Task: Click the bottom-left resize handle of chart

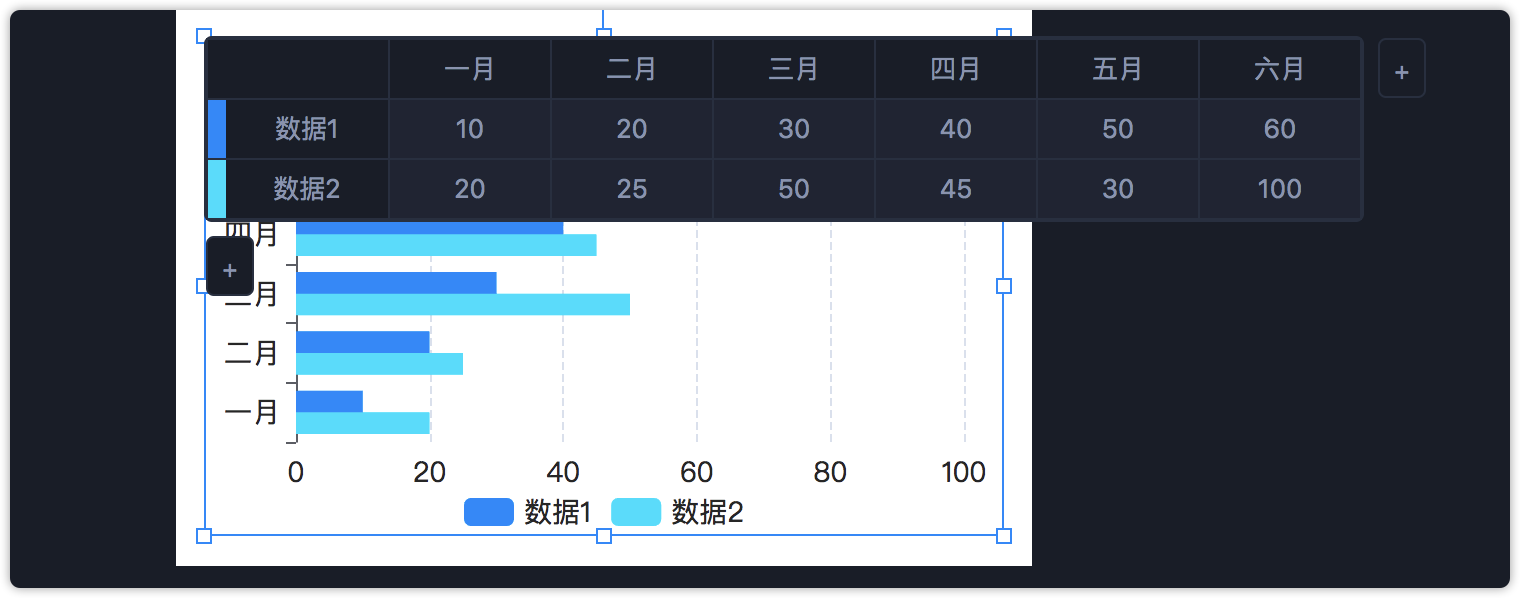Action: 204,536
